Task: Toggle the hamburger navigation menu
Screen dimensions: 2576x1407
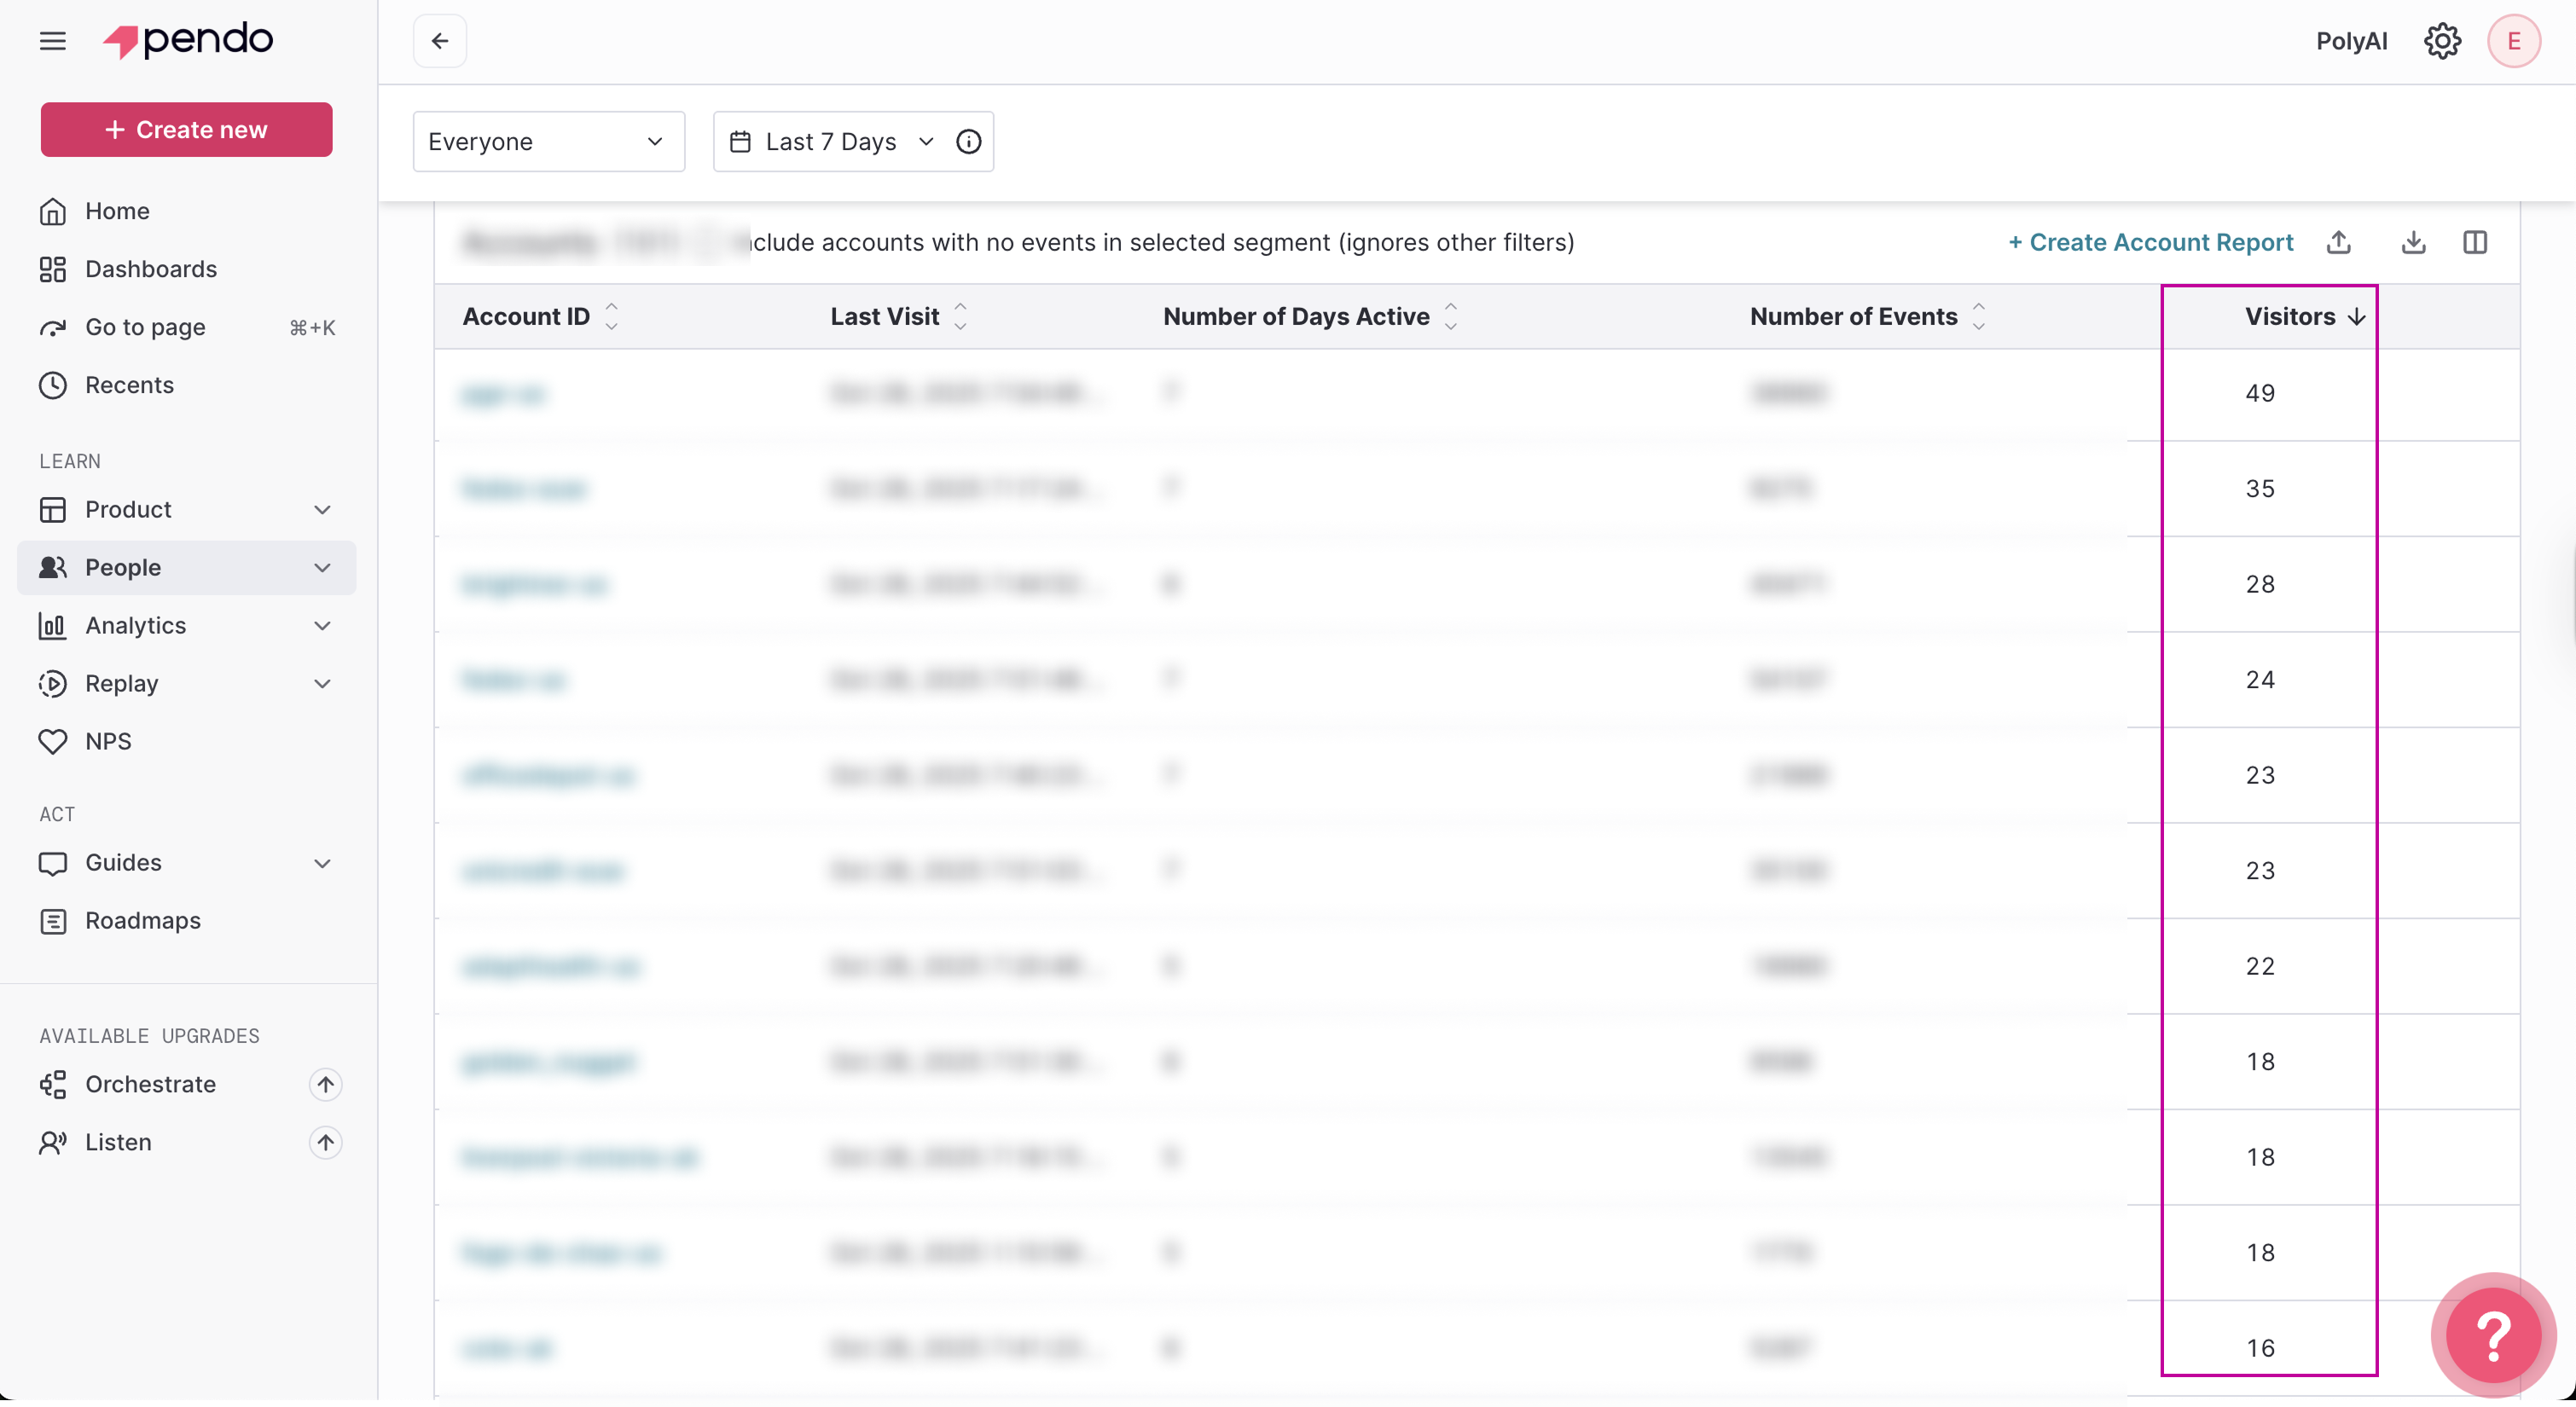Action: pyautogui.click(x=53, y=41)
